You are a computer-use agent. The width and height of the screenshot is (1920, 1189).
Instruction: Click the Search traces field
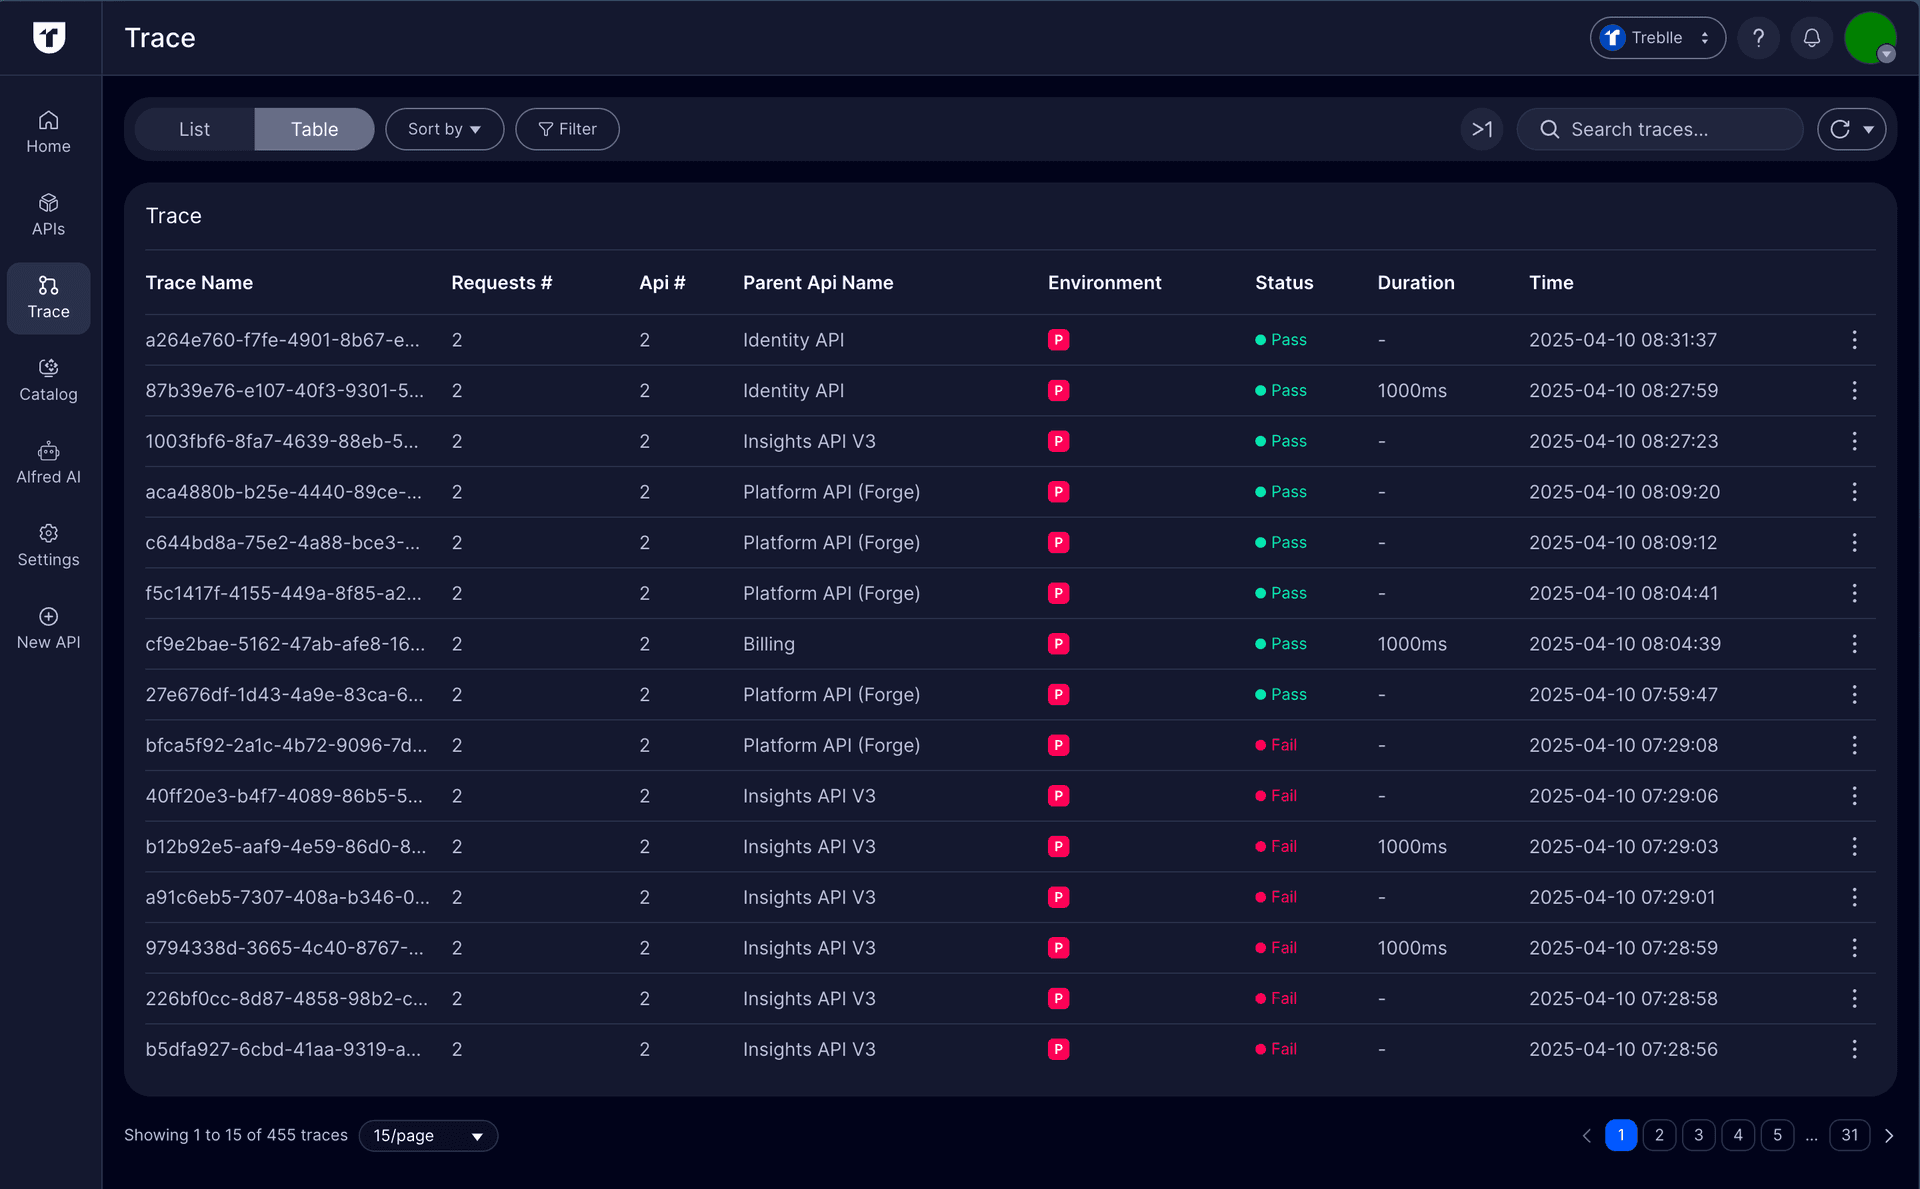[1660, 129]
